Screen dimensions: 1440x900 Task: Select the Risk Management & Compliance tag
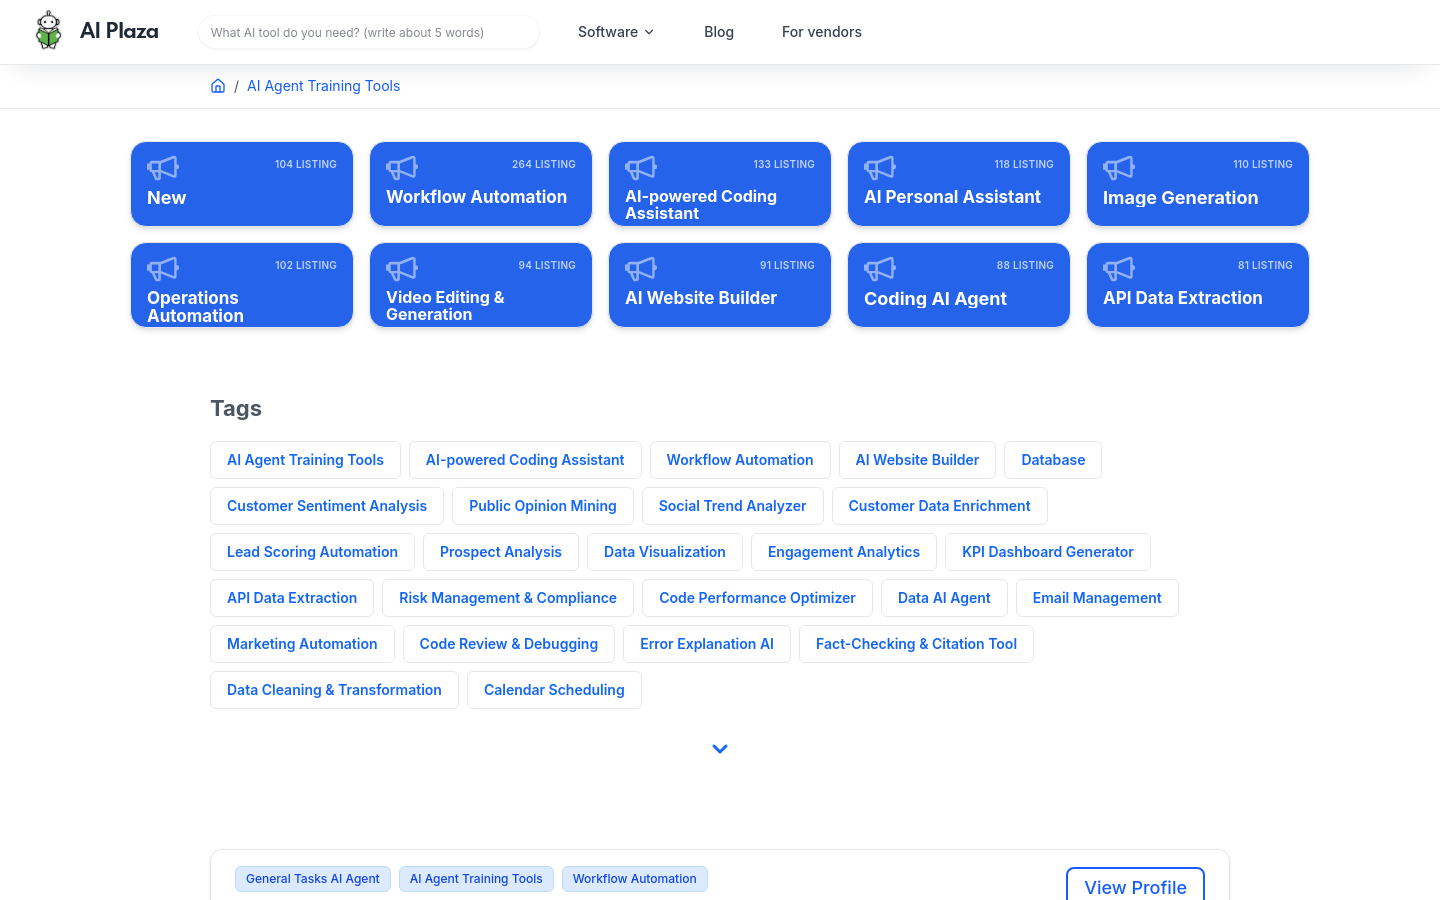[508, 598]
